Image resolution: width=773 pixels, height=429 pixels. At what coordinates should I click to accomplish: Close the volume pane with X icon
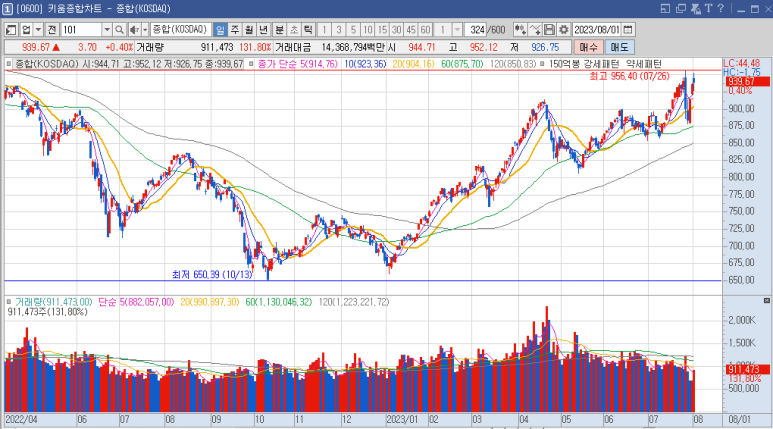[767, 300]
